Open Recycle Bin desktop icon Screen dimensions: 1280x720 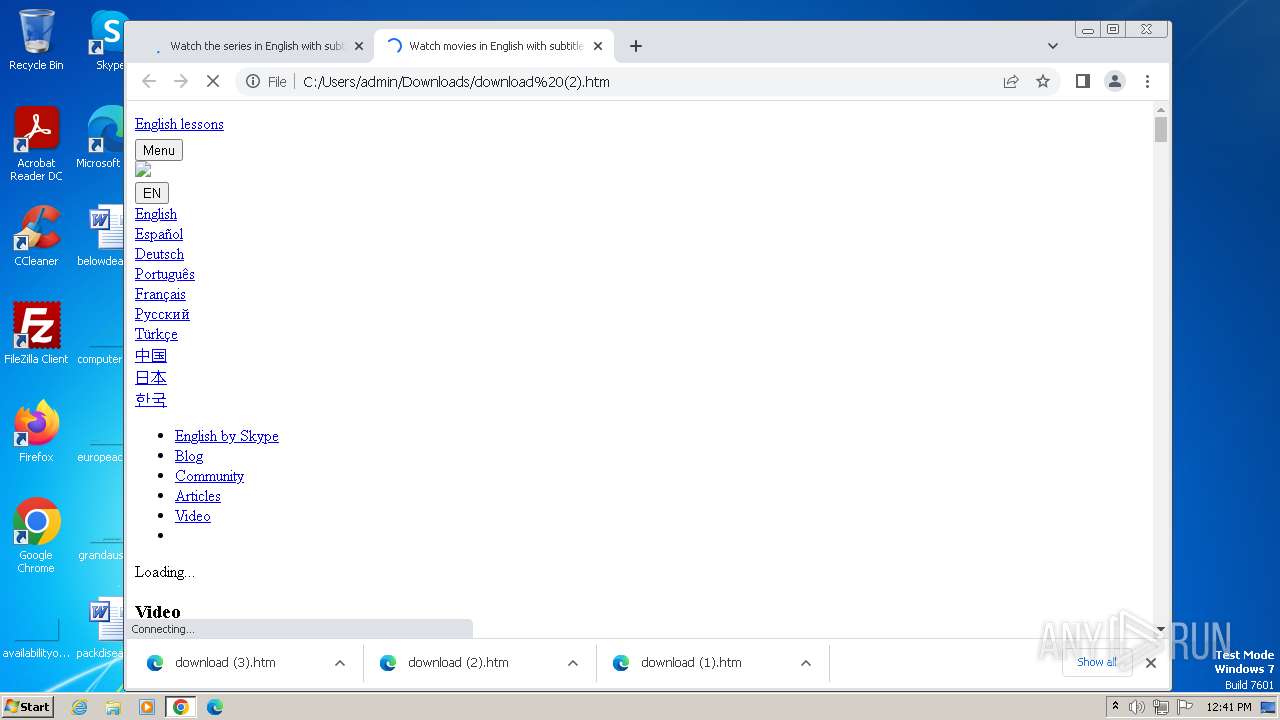(36, 40)
